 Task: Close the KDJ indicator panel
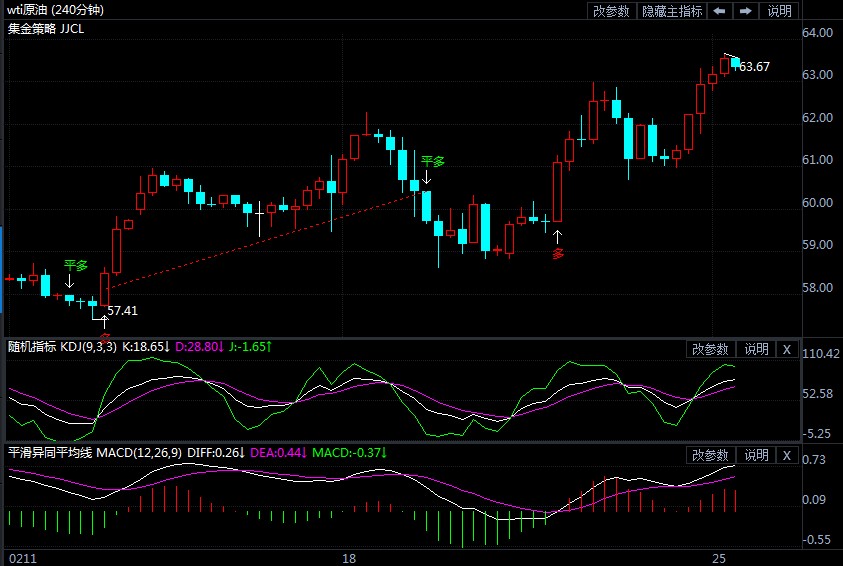[x=787, y=349]
